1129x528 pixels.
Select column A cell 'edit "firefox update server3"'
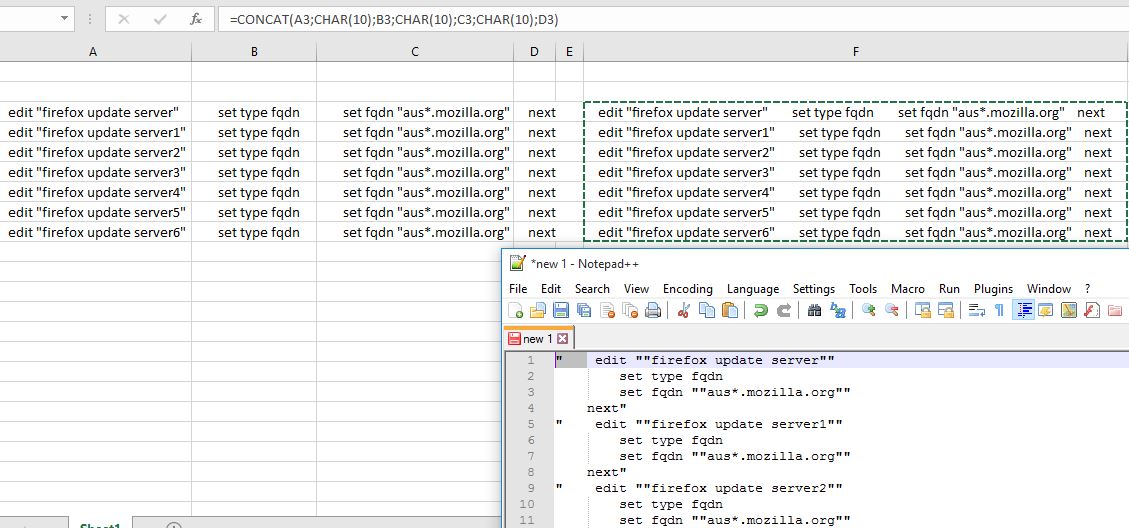click(96, 172)
